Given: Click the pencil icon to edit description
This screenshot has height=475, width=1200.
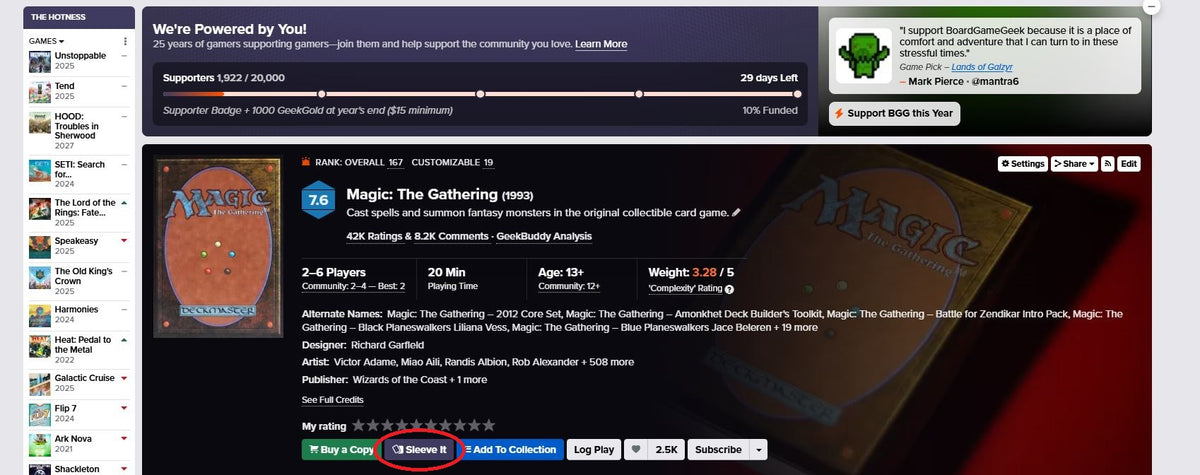Looking at the screenshot, I should (x=737, y=212).
